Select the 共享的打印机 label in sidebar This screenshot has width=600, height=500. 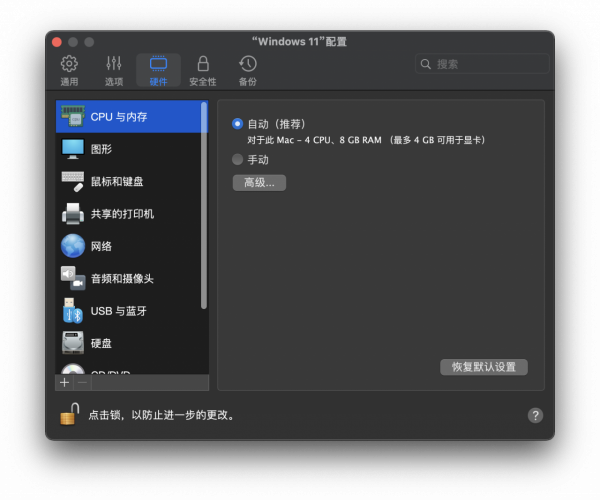point(122,214)
